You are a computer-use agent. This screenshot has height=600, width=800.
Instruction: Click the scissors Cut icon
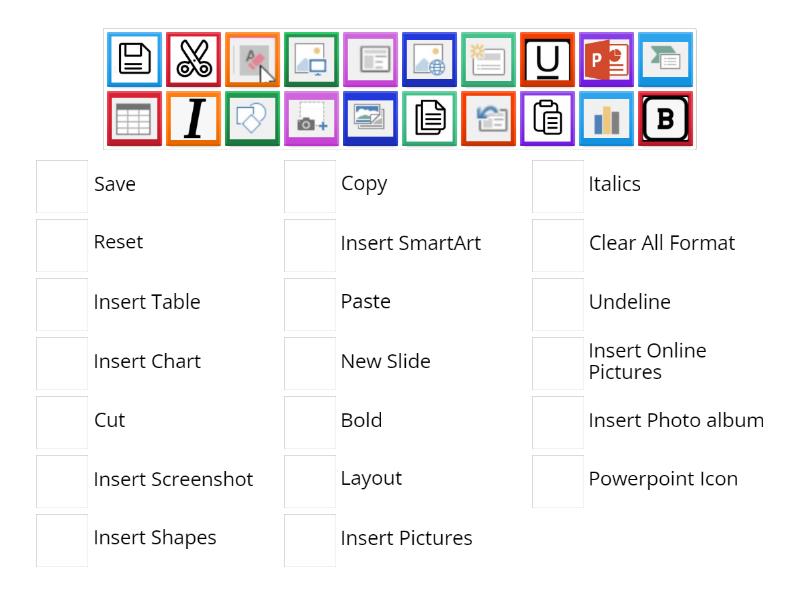click(x=193, y=59)
